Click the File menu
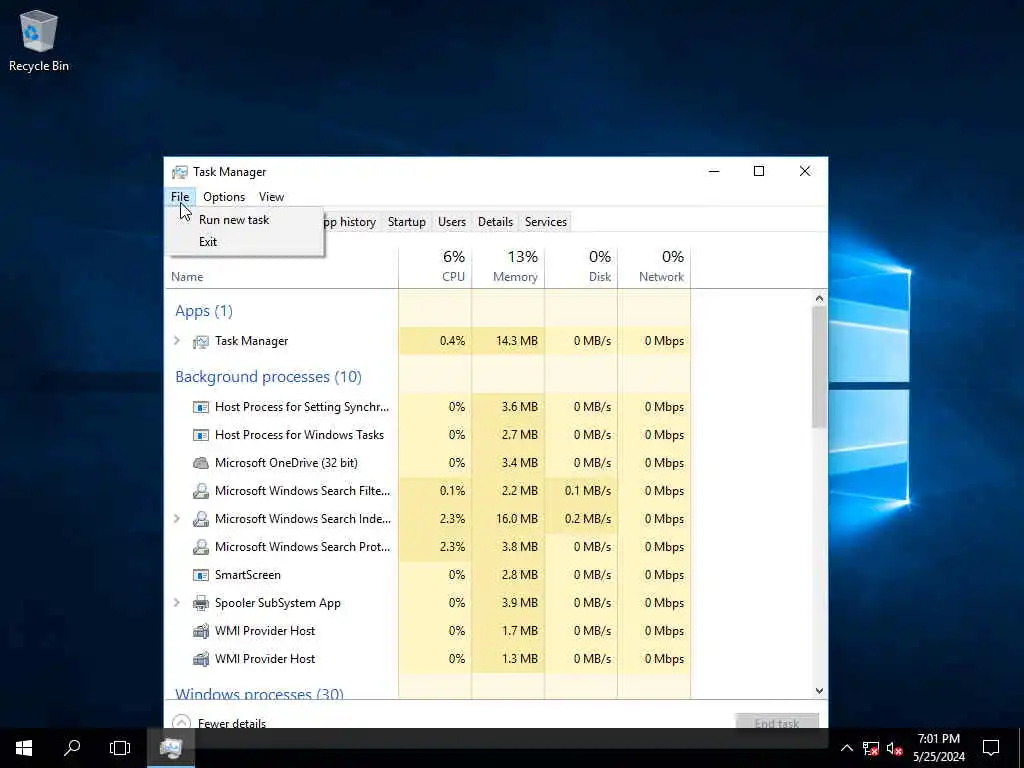 click(180, 197)
